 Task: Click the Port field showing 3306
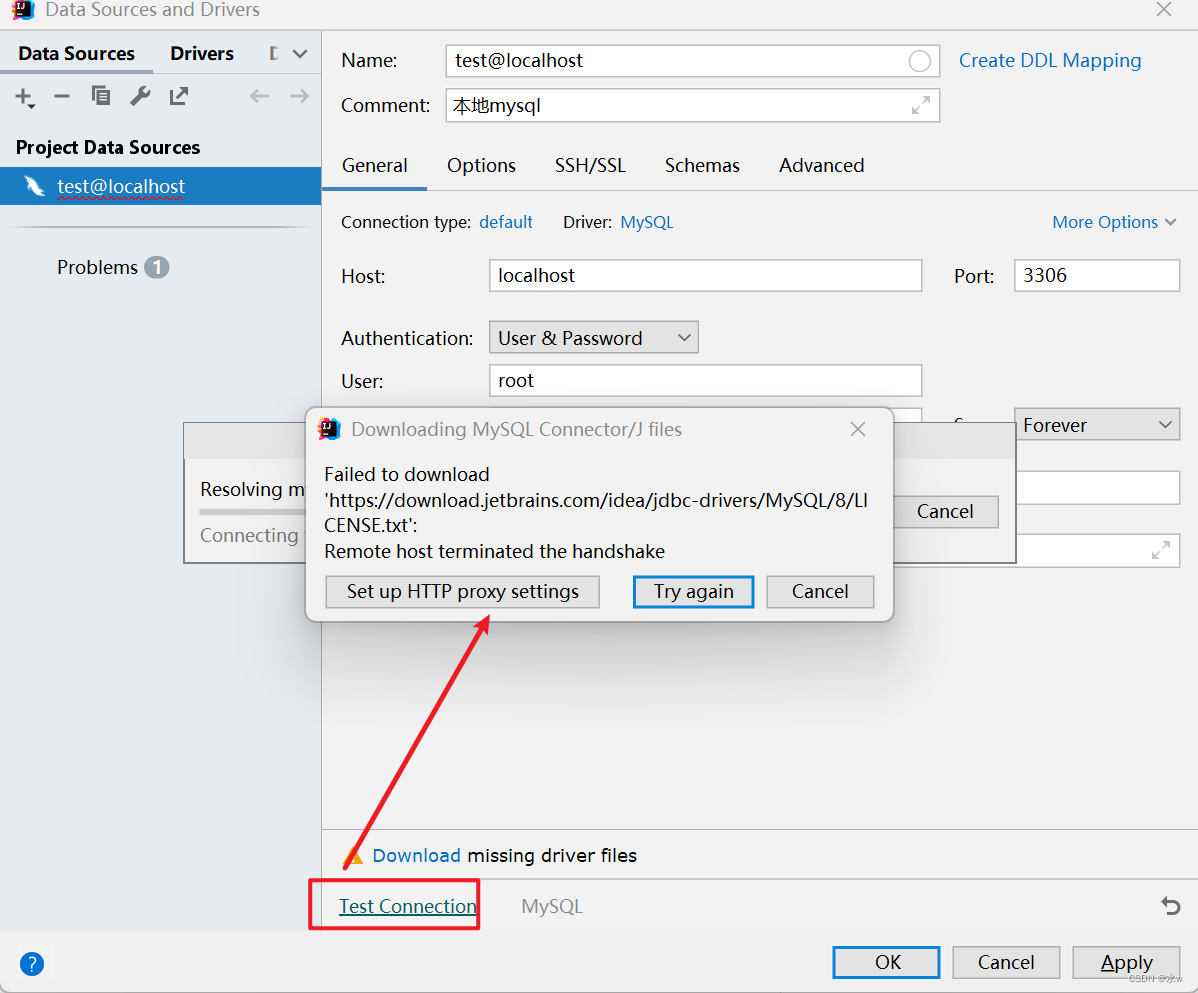click(1096, 276)
